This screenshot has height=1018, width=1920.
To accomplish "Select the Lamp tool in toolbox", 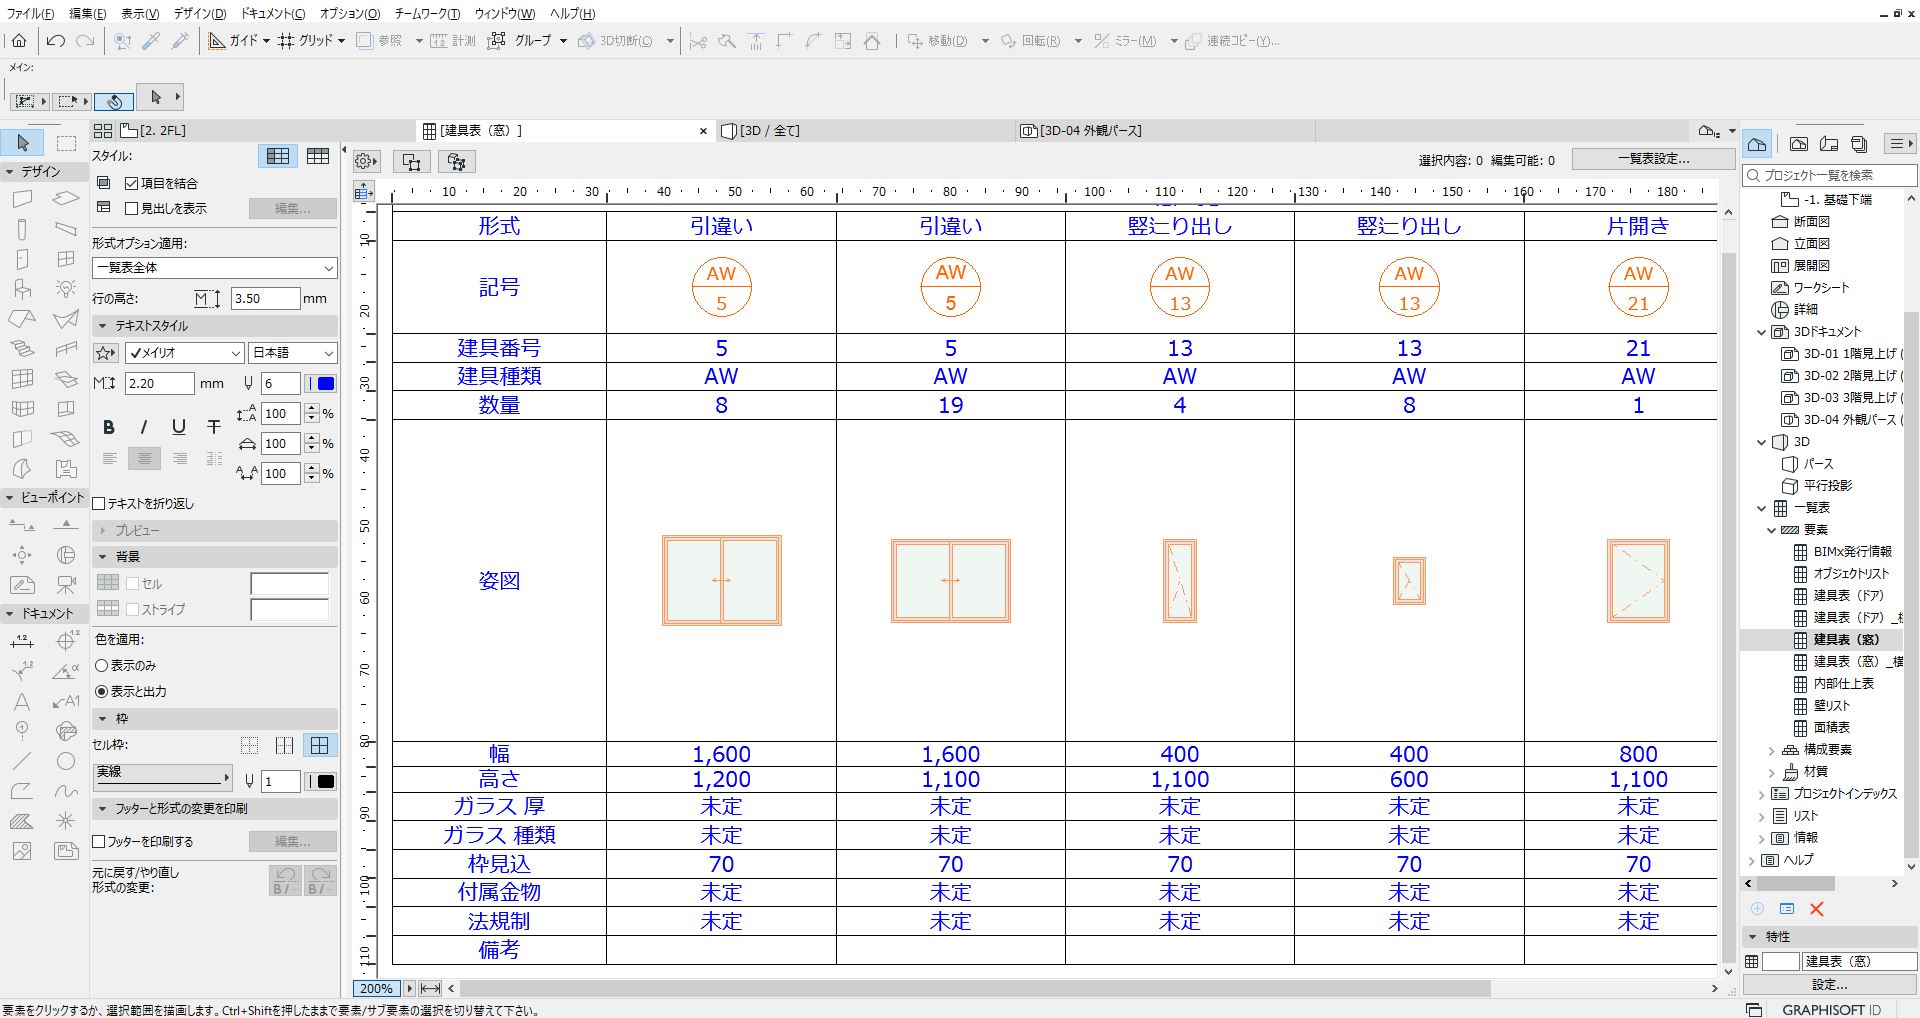I will point(66,290).
